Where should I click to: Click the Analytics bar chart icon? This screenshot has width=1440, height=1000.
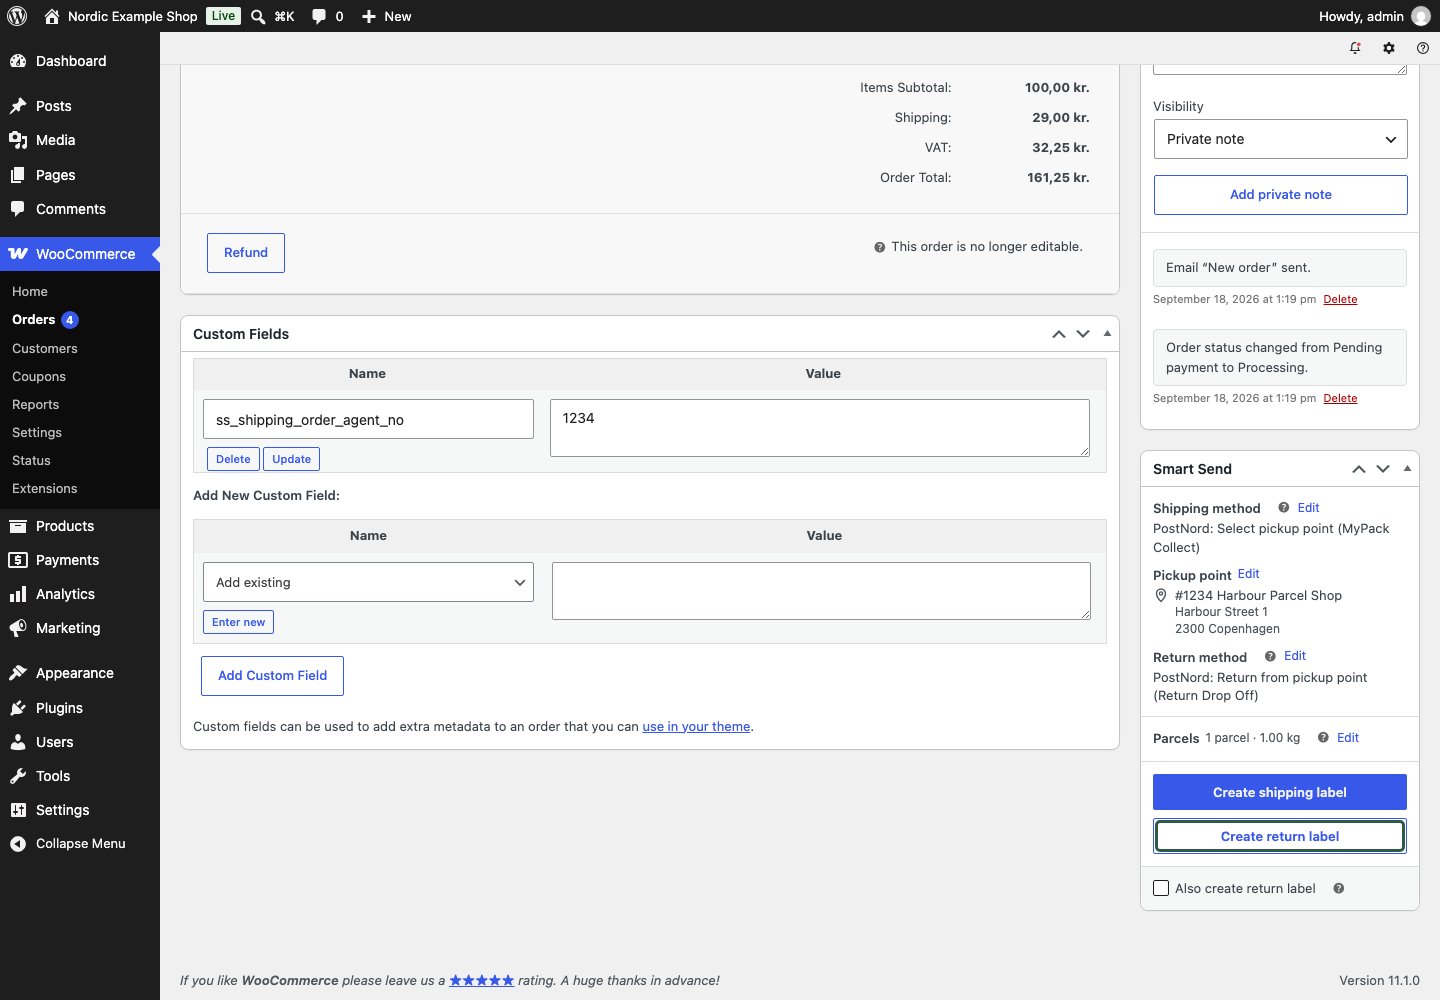coord(18,594)
